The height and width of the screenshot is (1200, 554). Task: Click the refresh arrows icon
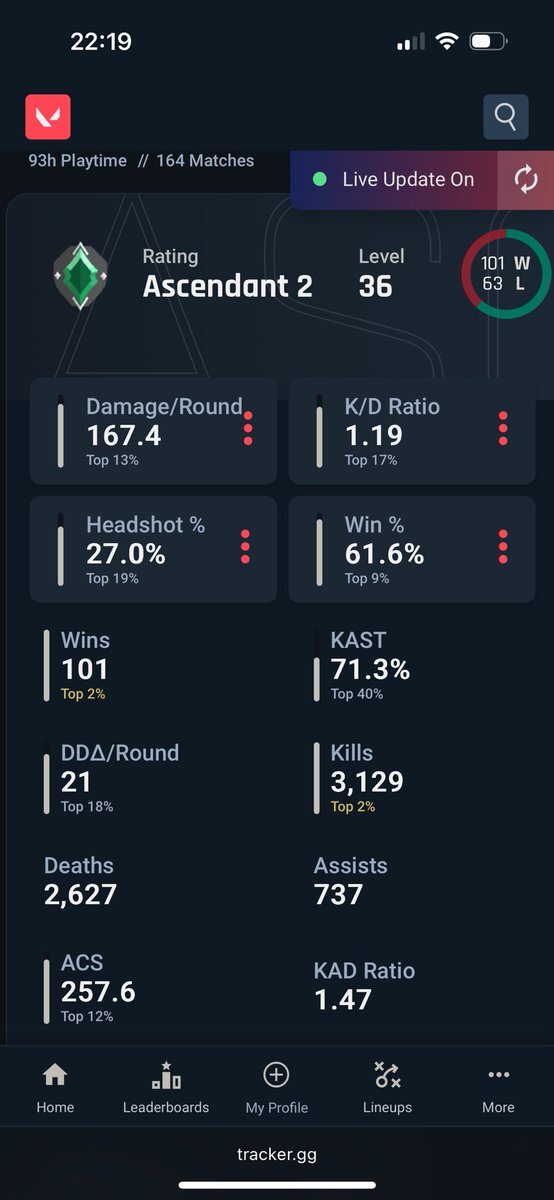click(526, 180)
